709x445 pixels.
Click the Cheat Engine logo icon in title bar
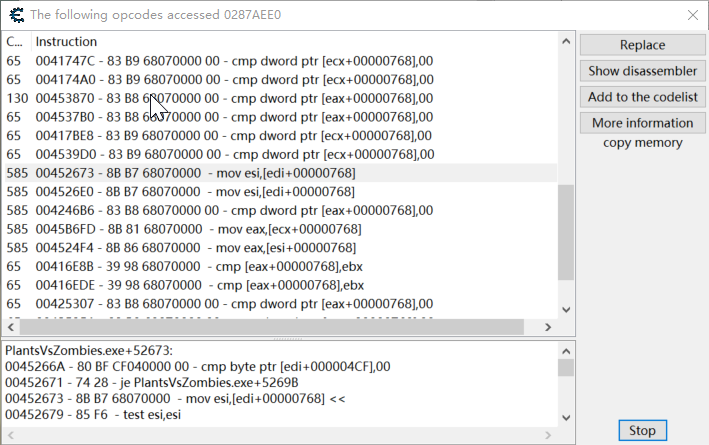pos(16,15)
